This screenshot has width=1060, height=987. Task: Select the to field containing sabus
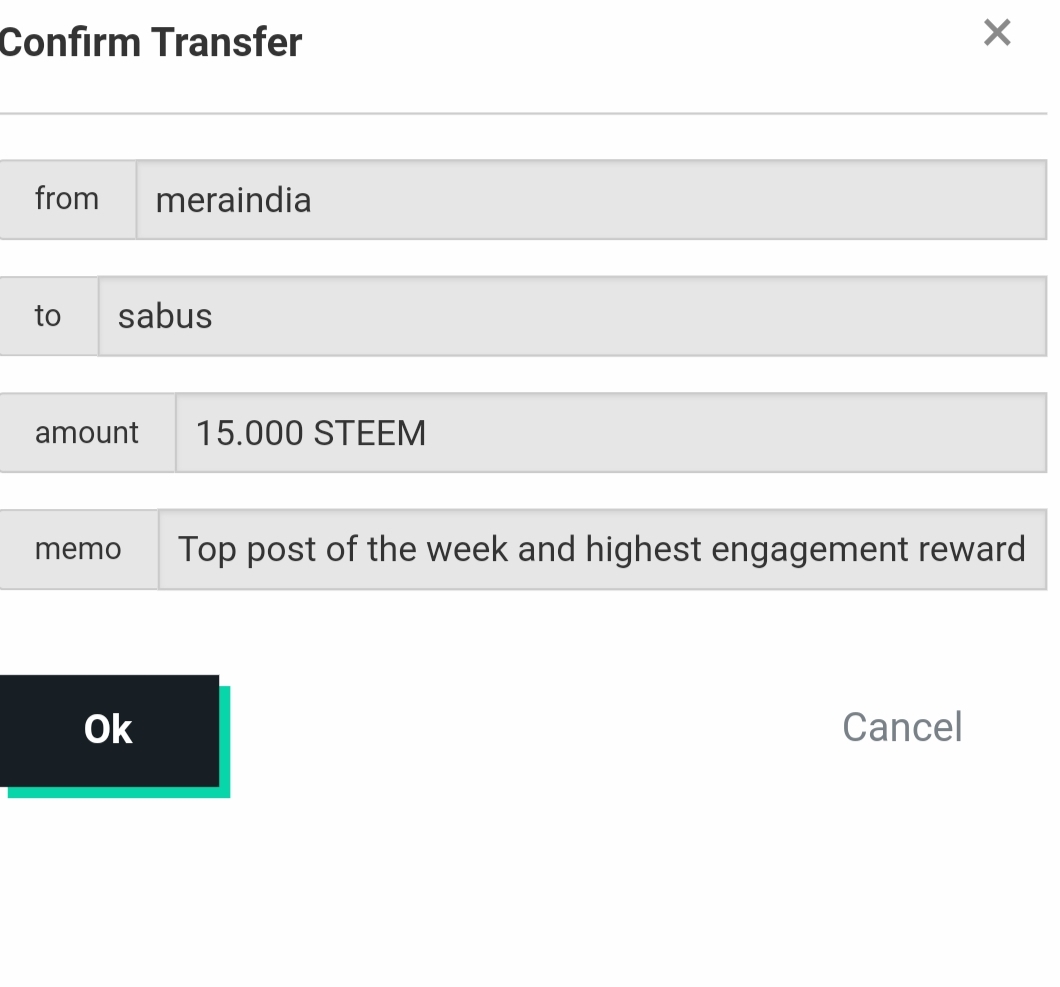(573, 316)
